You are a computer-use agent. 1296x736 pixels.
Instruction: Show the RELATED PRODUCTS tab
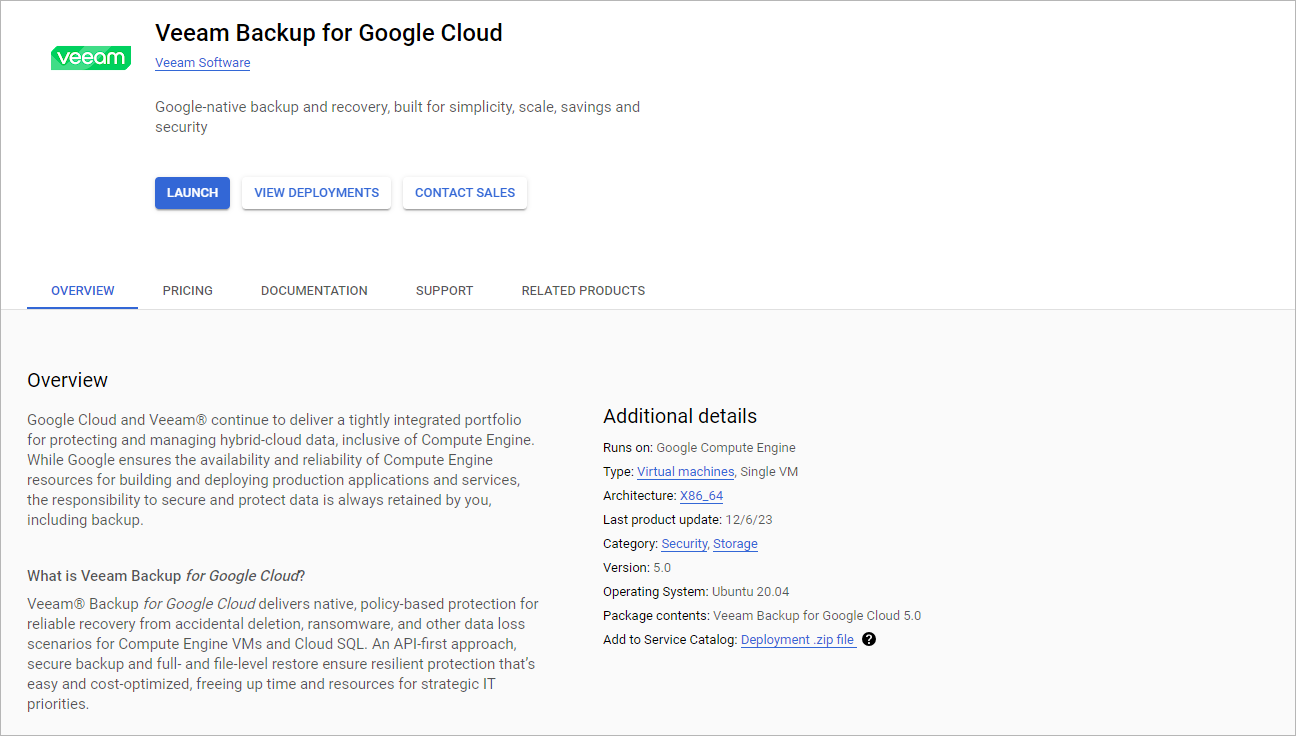583,291
